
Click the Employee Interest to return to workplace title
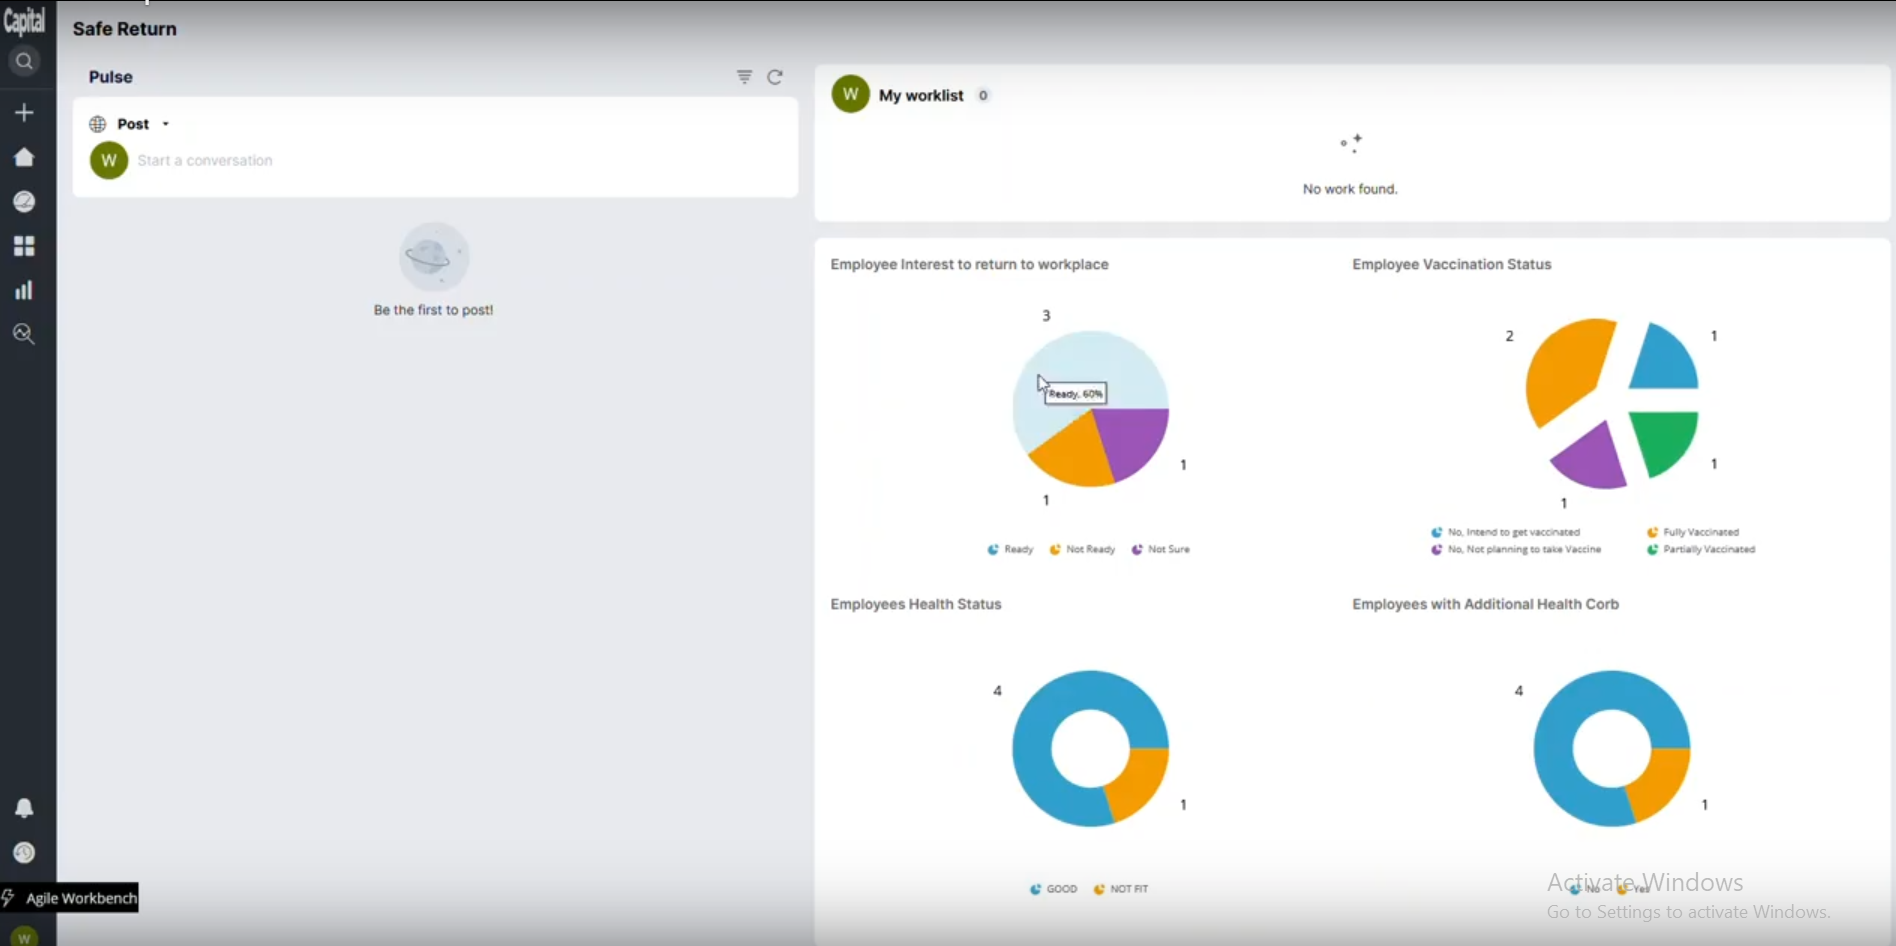pyautogui.click(x=969, y=264)
